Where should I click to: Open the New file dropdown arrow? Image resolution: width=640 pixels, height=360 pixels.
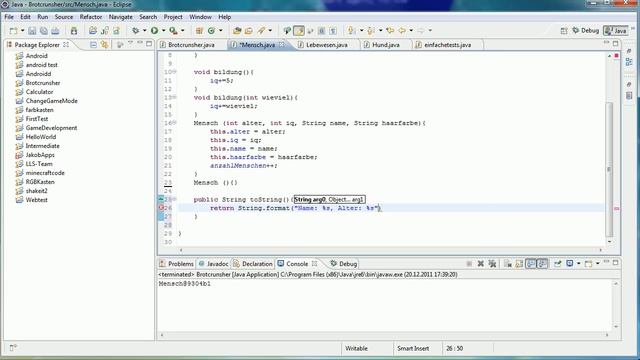[22, 31]
